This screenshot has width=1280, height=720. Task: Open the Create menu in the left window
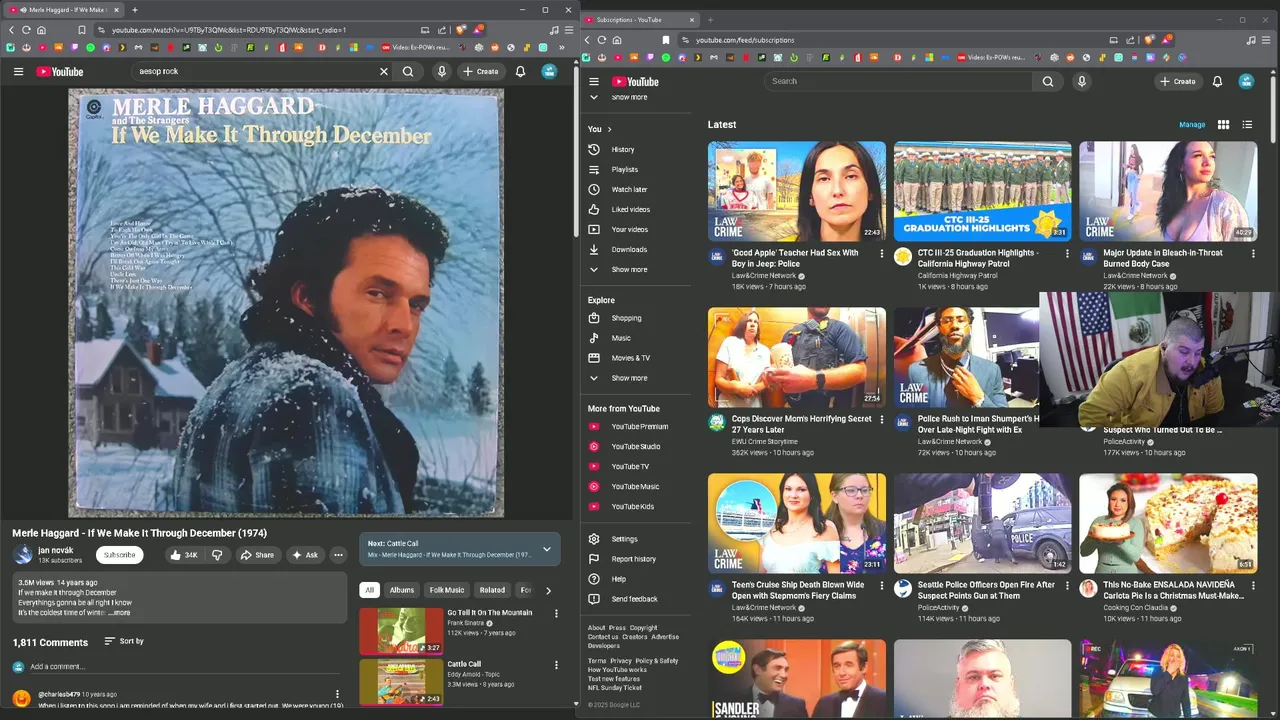[480, 71]
